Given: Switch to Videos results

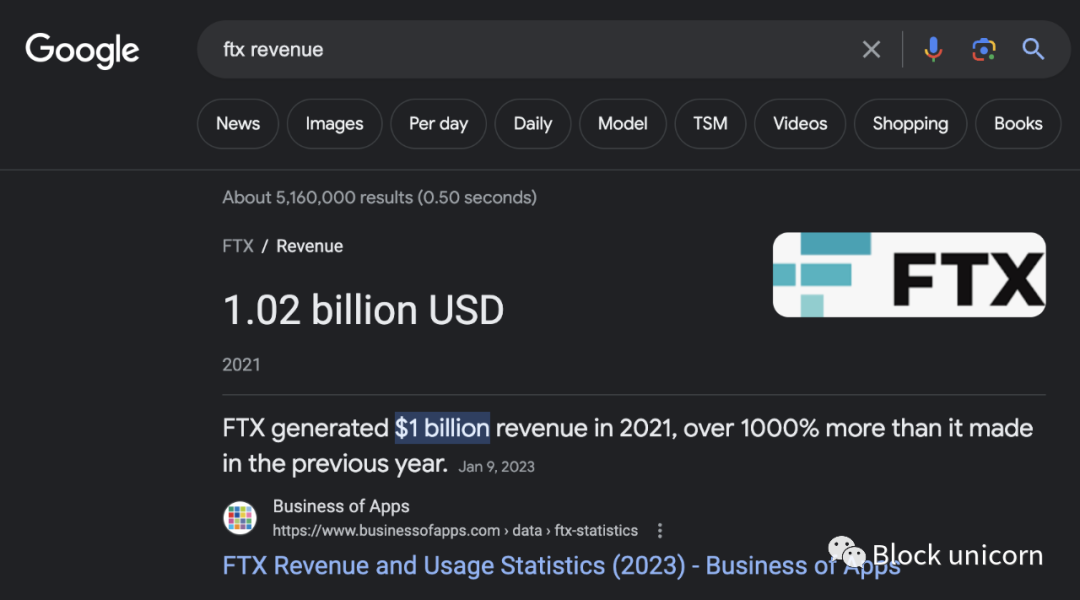Looking at the screenshot, I should [x=800, y=124].
